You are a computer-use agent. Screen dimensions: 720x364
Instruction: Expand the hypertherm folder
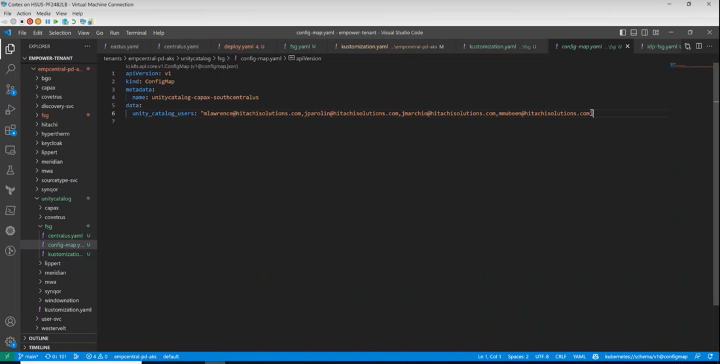59,134
